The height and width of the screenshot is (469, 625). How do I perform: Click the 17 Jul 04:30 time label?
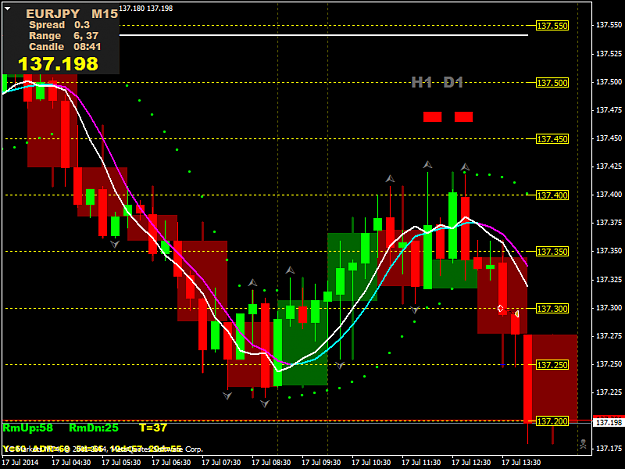(x=71, y=462)
